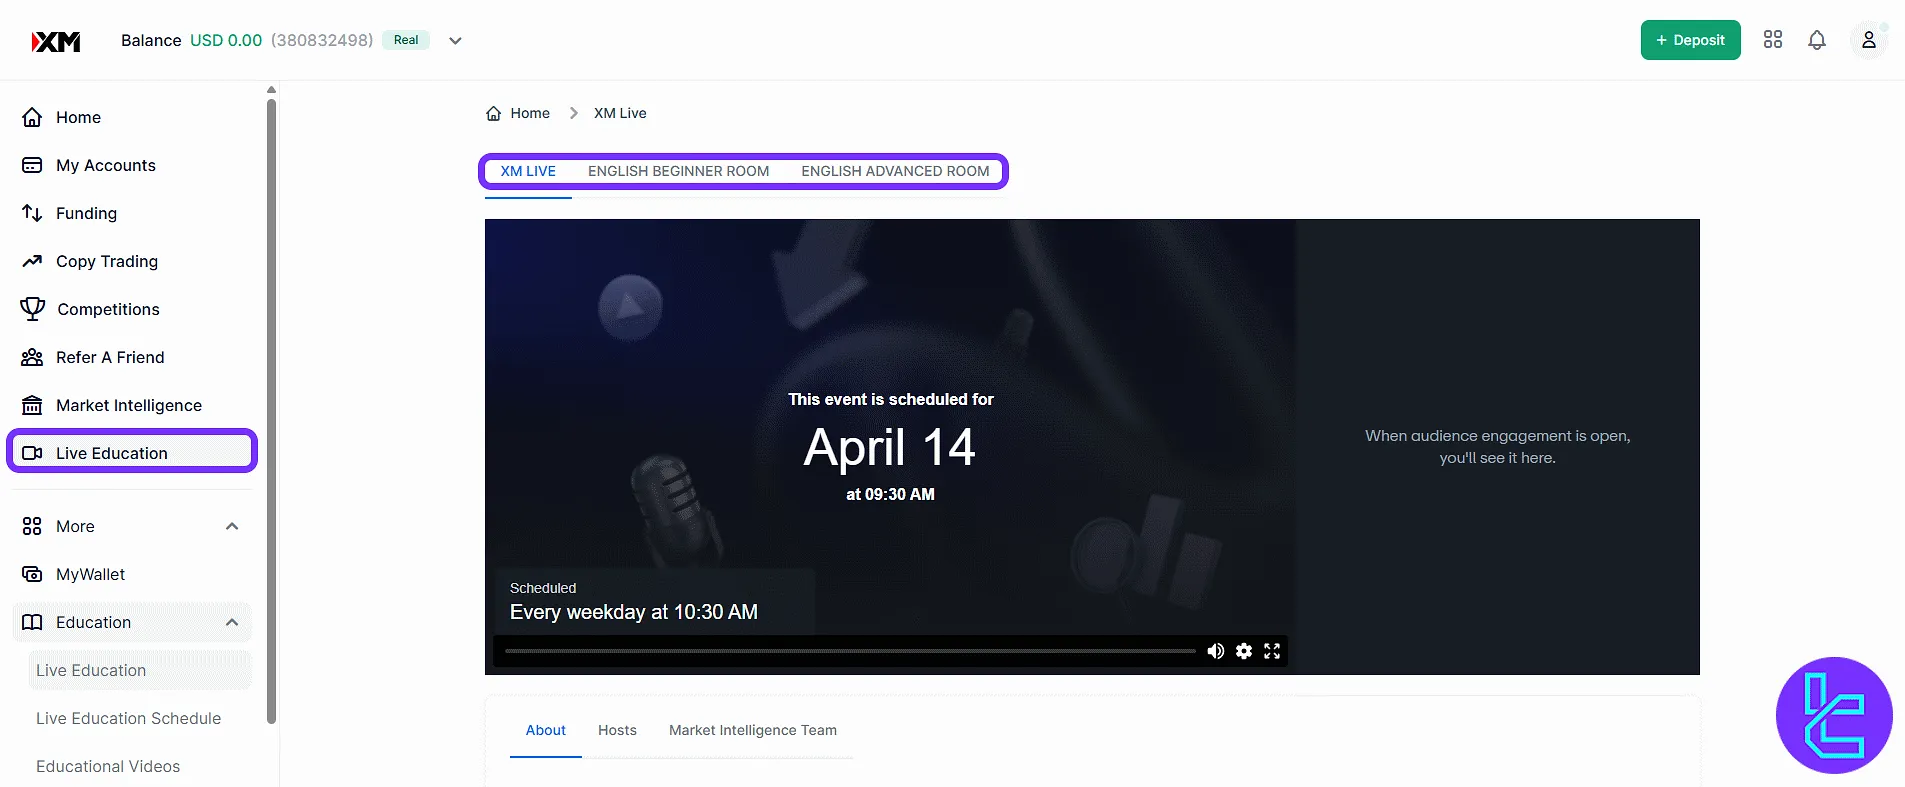This screenshot has height=787, width=1905.
Task: Switch to English Beginner Room tab
Action: coord(678,171)
